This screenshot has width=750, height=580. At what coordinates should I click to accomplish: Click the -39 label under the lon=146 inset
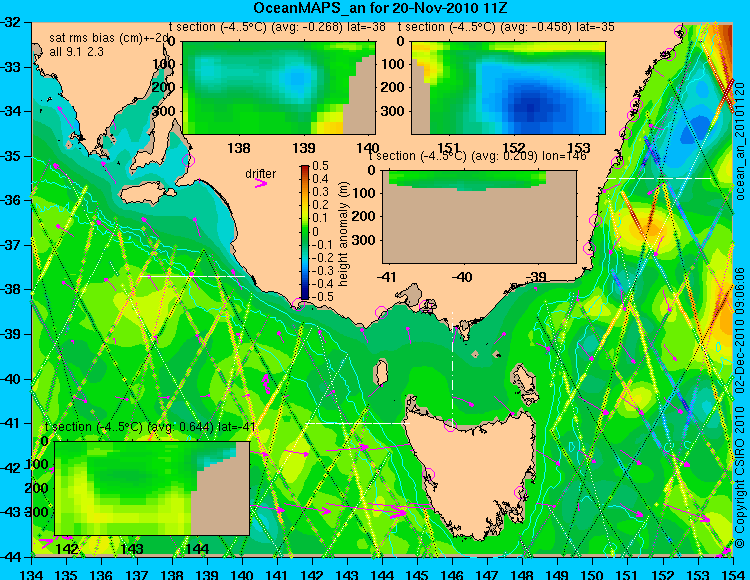537,277
